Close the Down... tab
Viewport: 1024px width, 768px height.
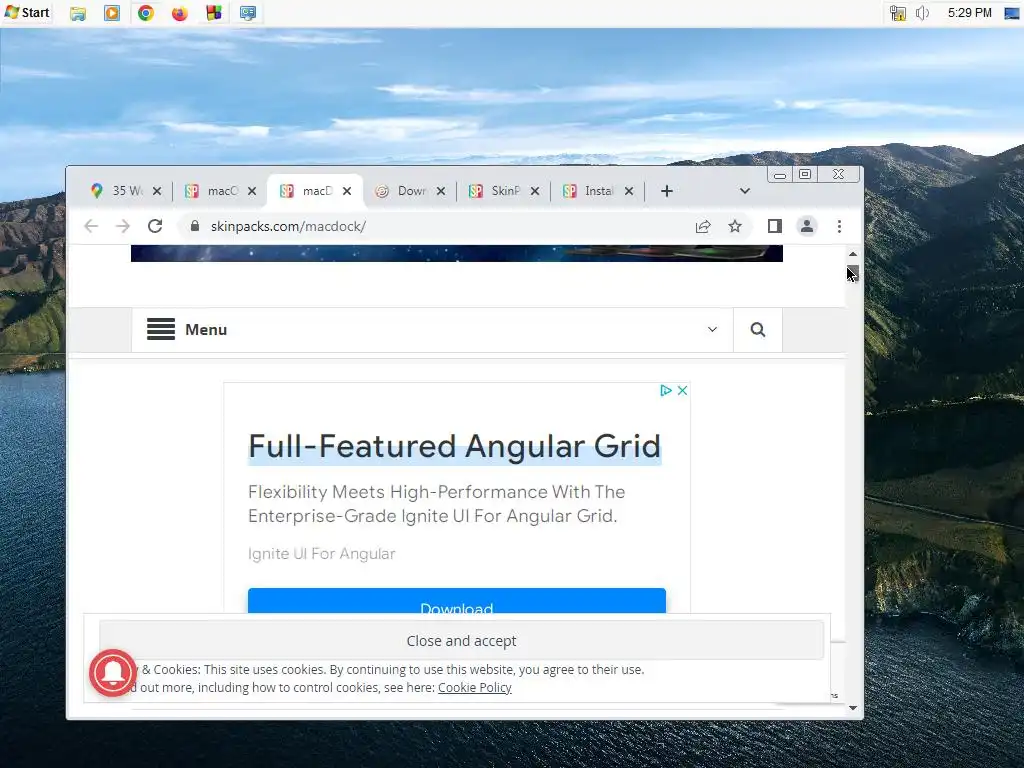[x=441, y=191]
